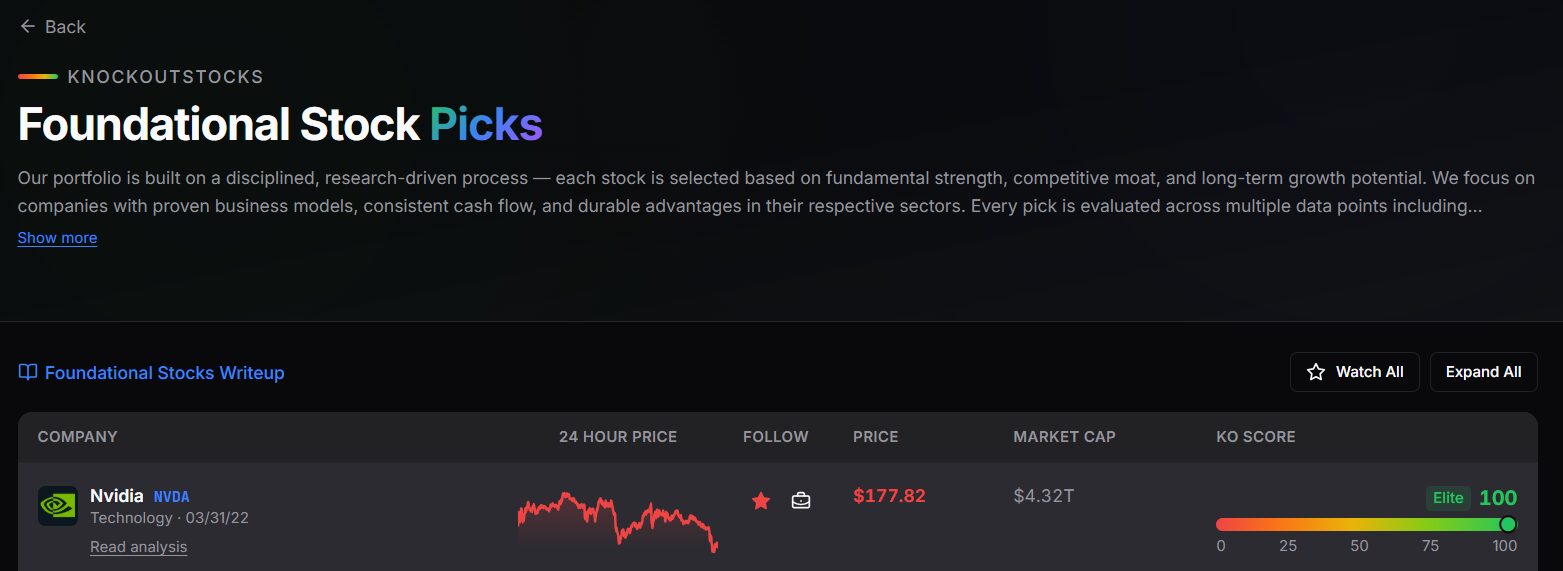The height and width of the screenshot is (571, 1563).
Task: Sort by the KO SCORE header
Action: [x=1255, y=437]
